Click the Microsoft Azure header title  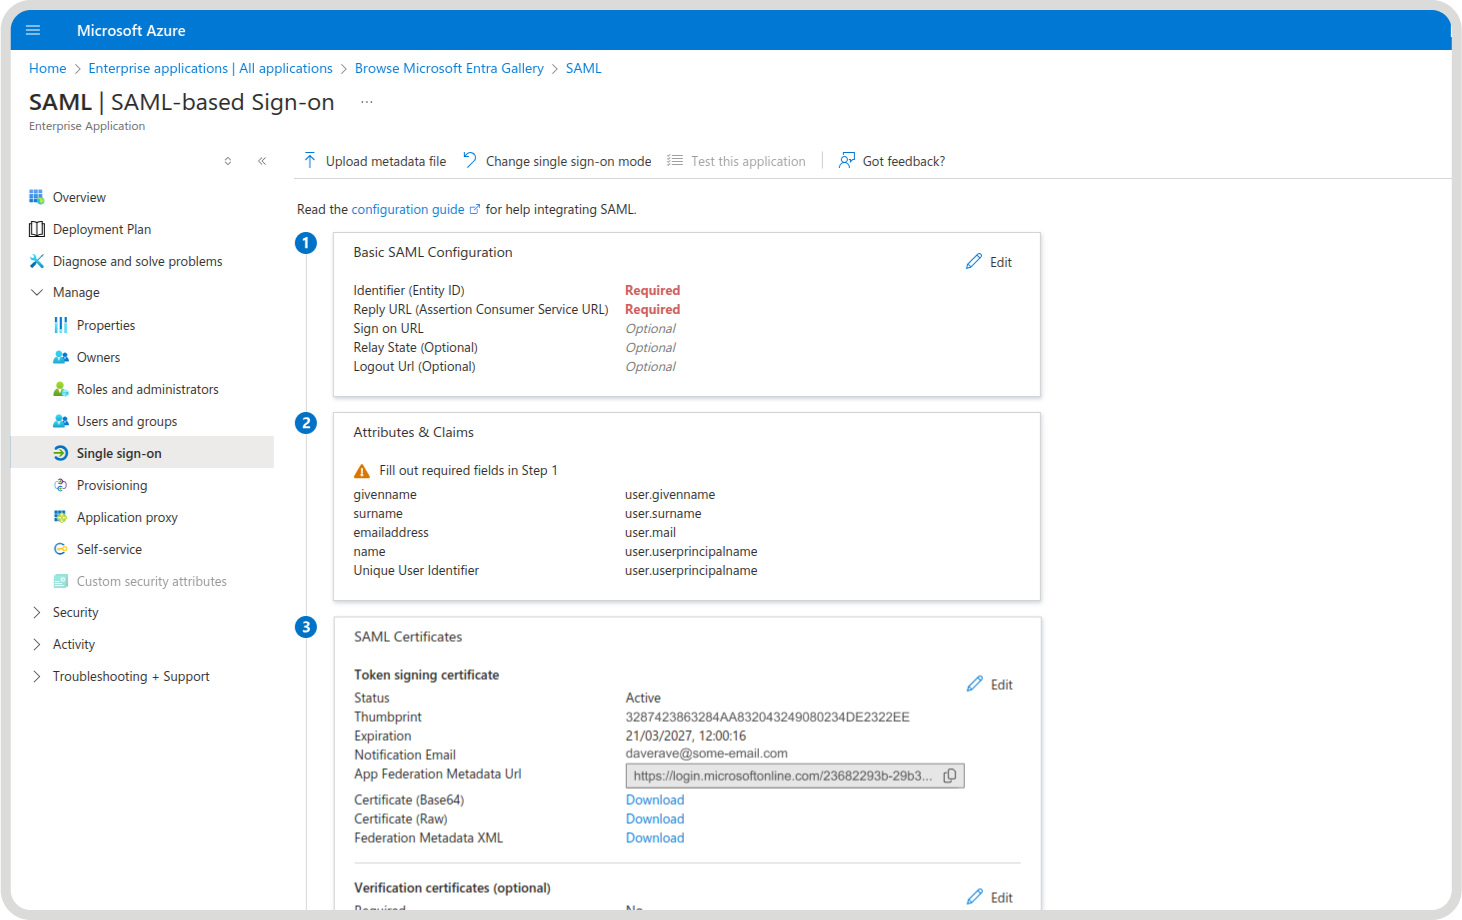point(131,30)
